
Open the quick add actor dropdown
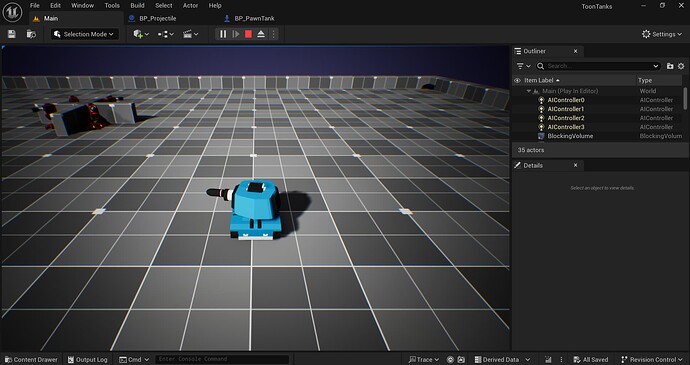pyautogui.click(x=141, y=34)
